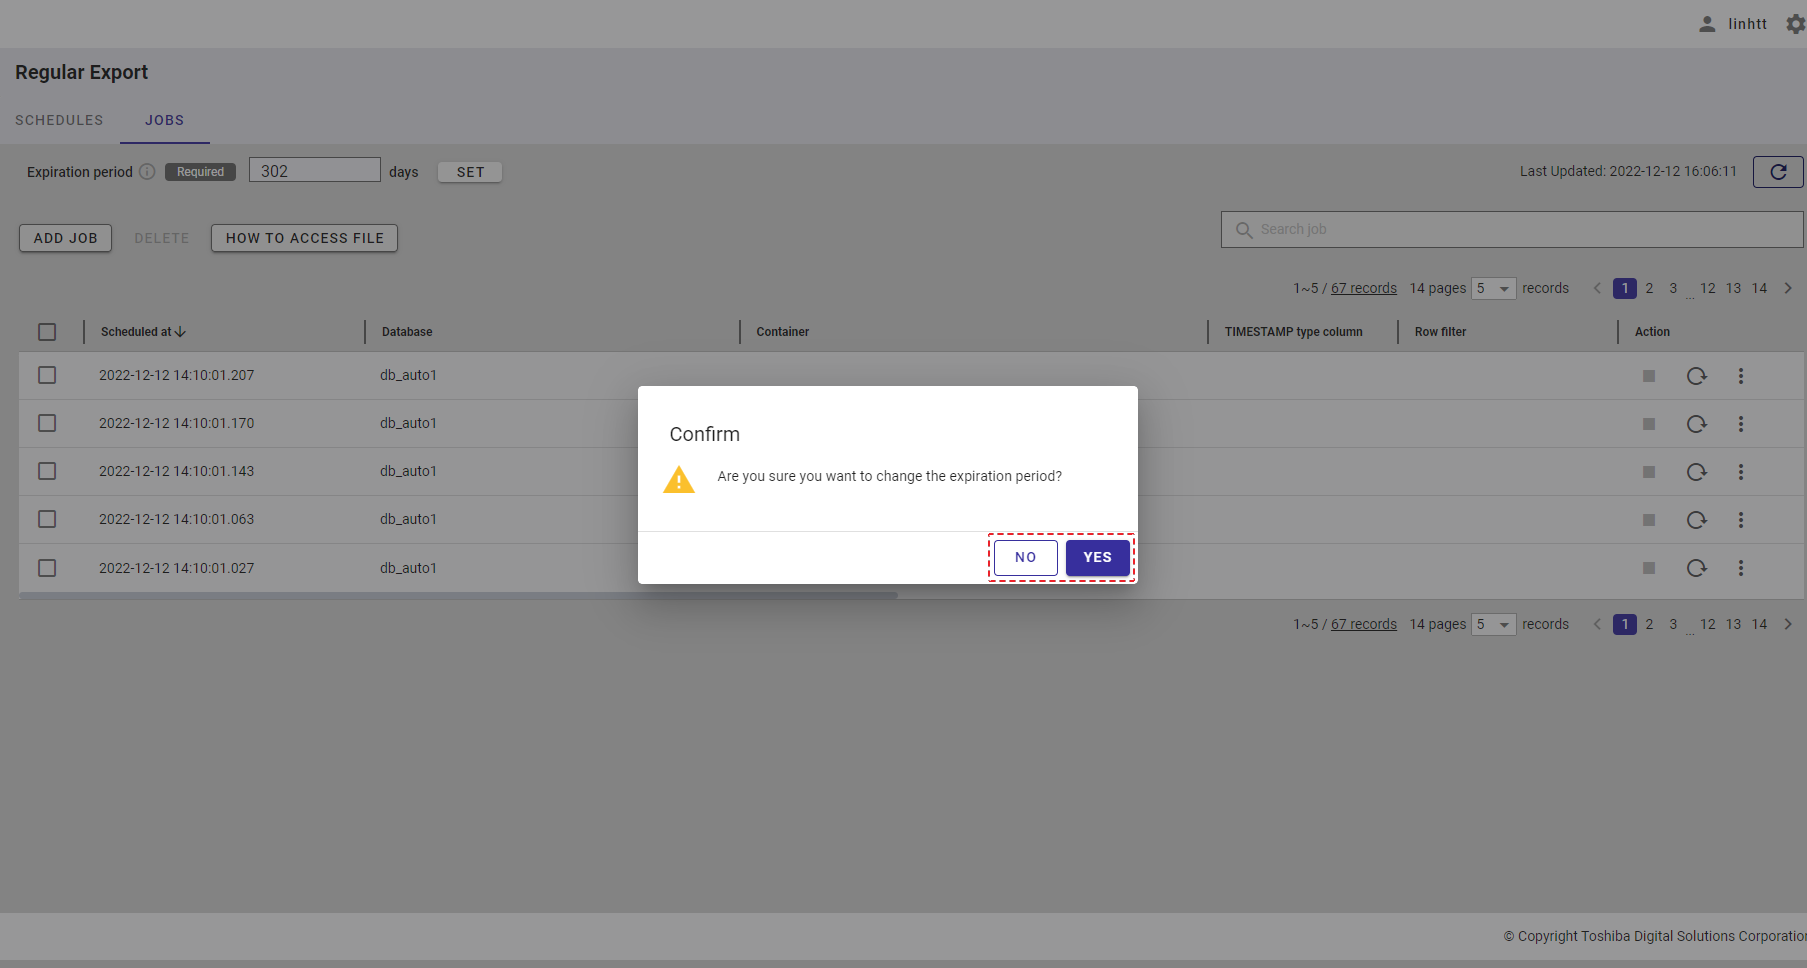Click stop icon for 14:10:01.143 job

pos(1648,472)
